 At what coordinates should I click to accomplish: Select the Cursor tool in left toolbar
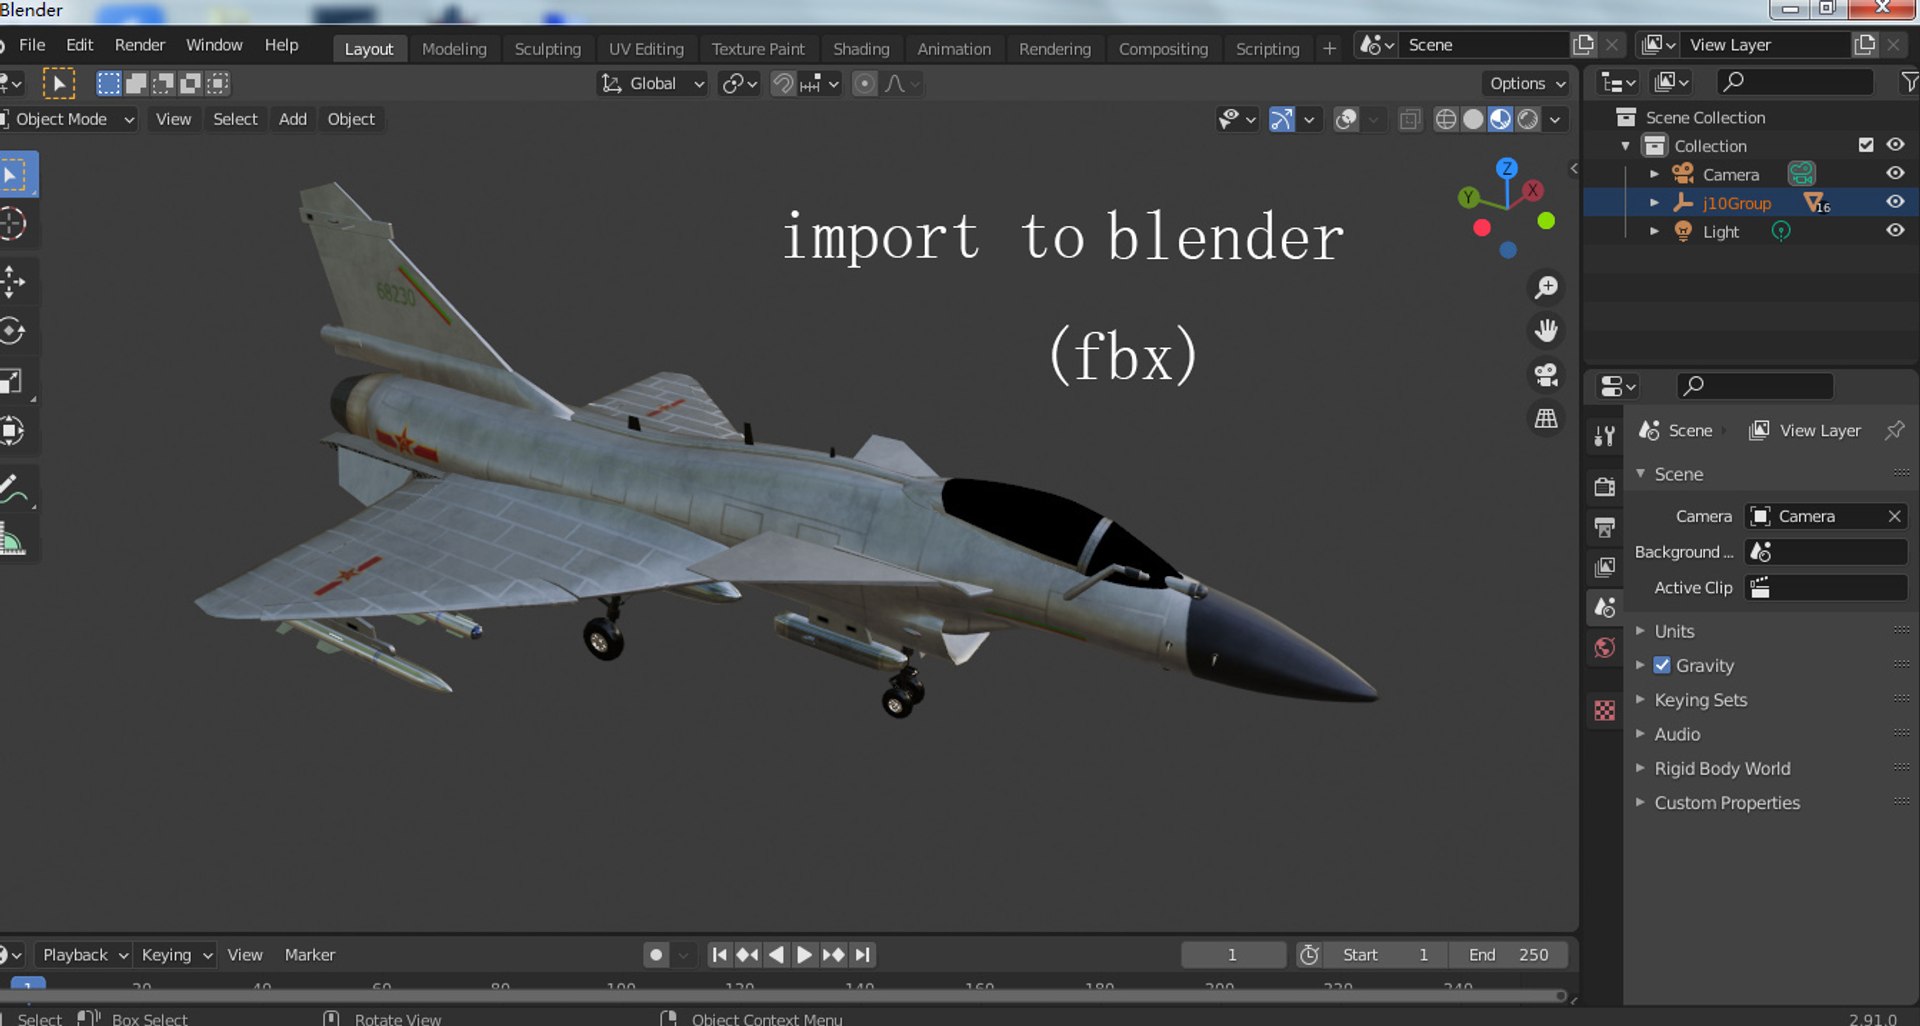[x=13, y=223]
